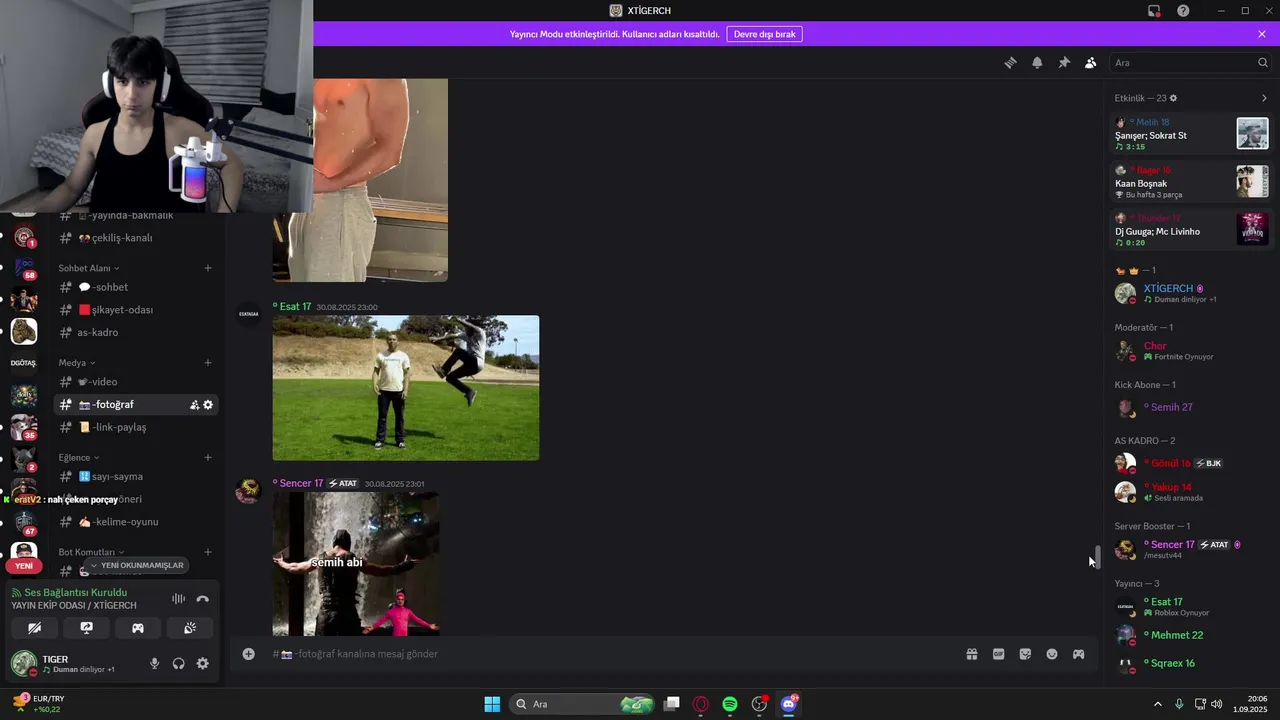The height and width of the screenshot is (720, 1280).
Task: Click the red YENİ server badge
Action: pyautogui.click(x=24, y=566)
